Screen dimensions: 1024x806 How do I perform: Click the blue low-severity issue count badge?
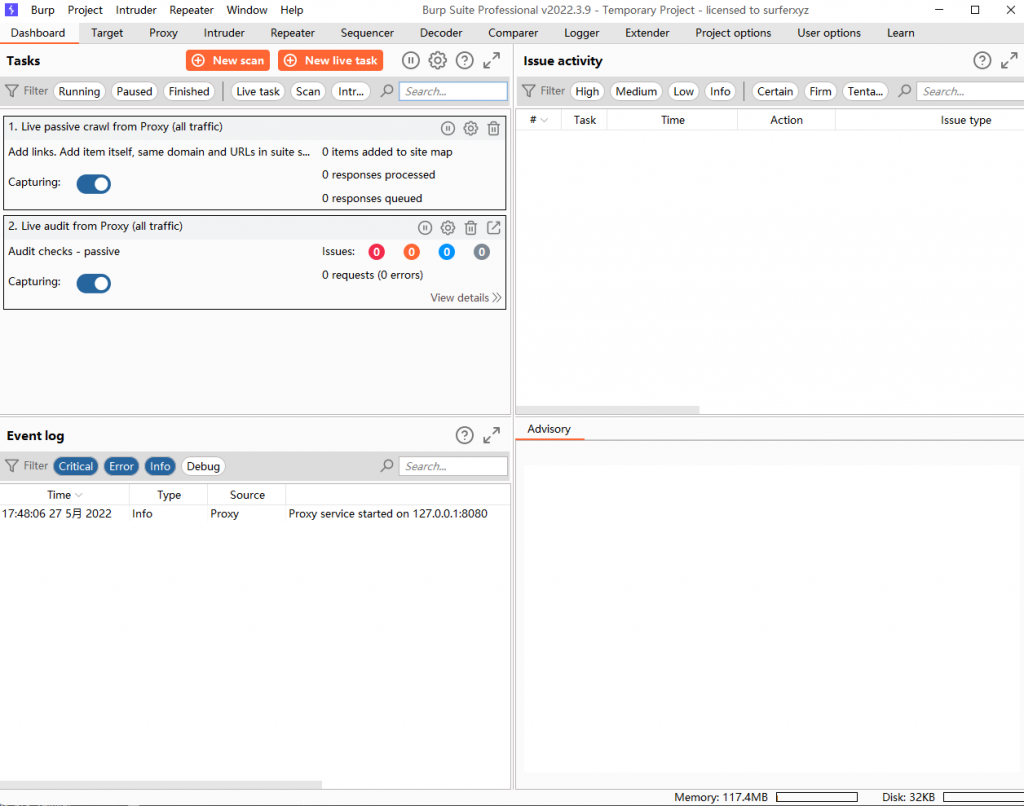point(447,252)
